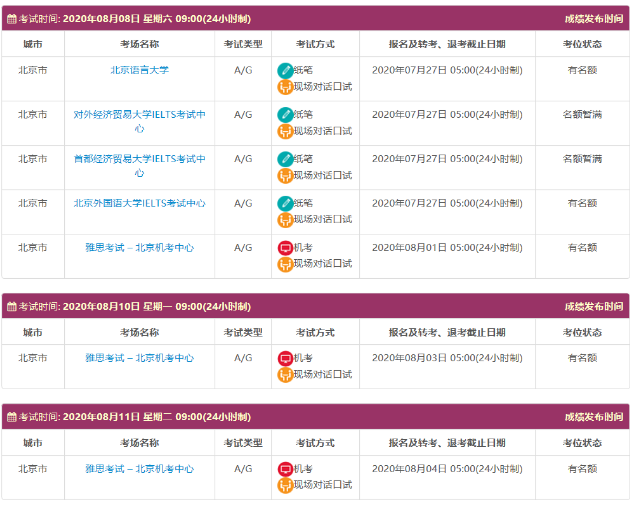This screenshot has height=505, width=636.
Task: Click the 纸笔 pencil icon in 对外经济贸易大学 row
Action: 285,115
